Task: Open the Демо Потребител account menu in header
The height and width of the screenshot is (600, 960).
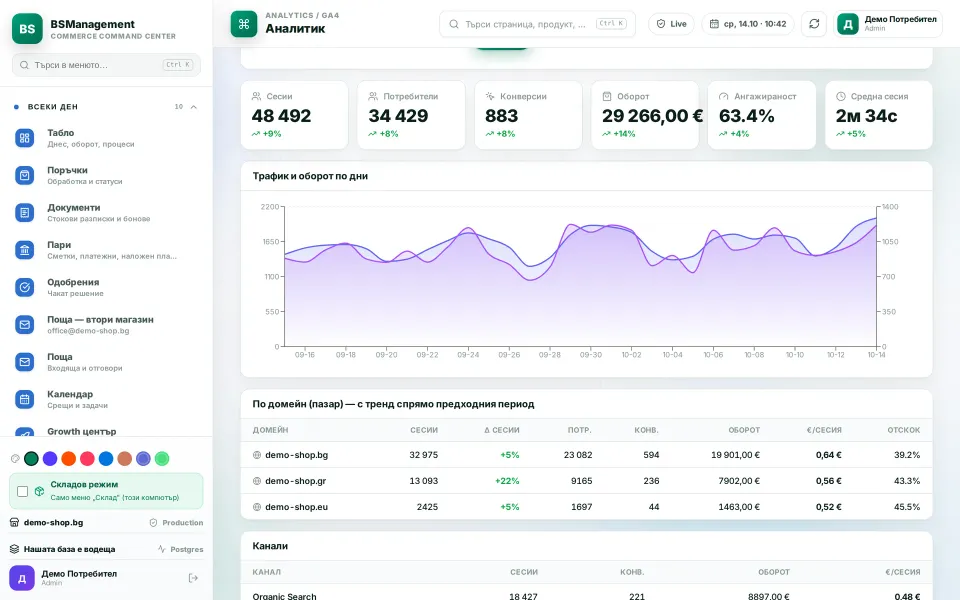Action: click(x=888, y=24)
